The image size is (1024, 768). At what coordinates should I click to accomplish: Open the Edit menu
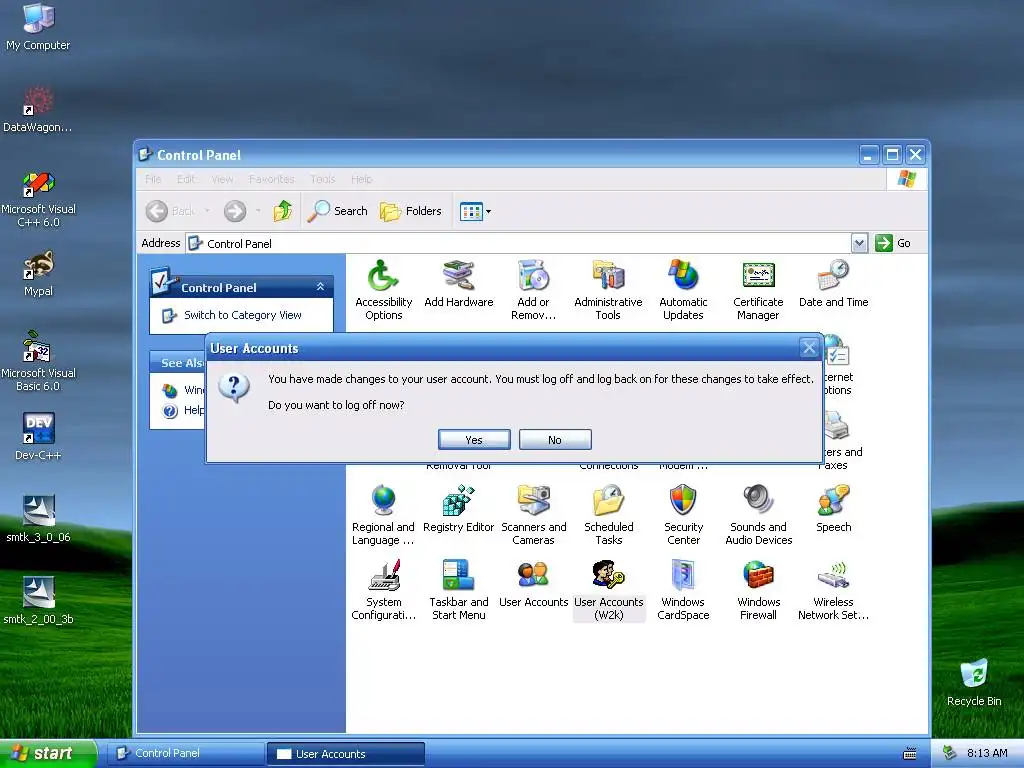pyautogui.click(x=185, y=179)
